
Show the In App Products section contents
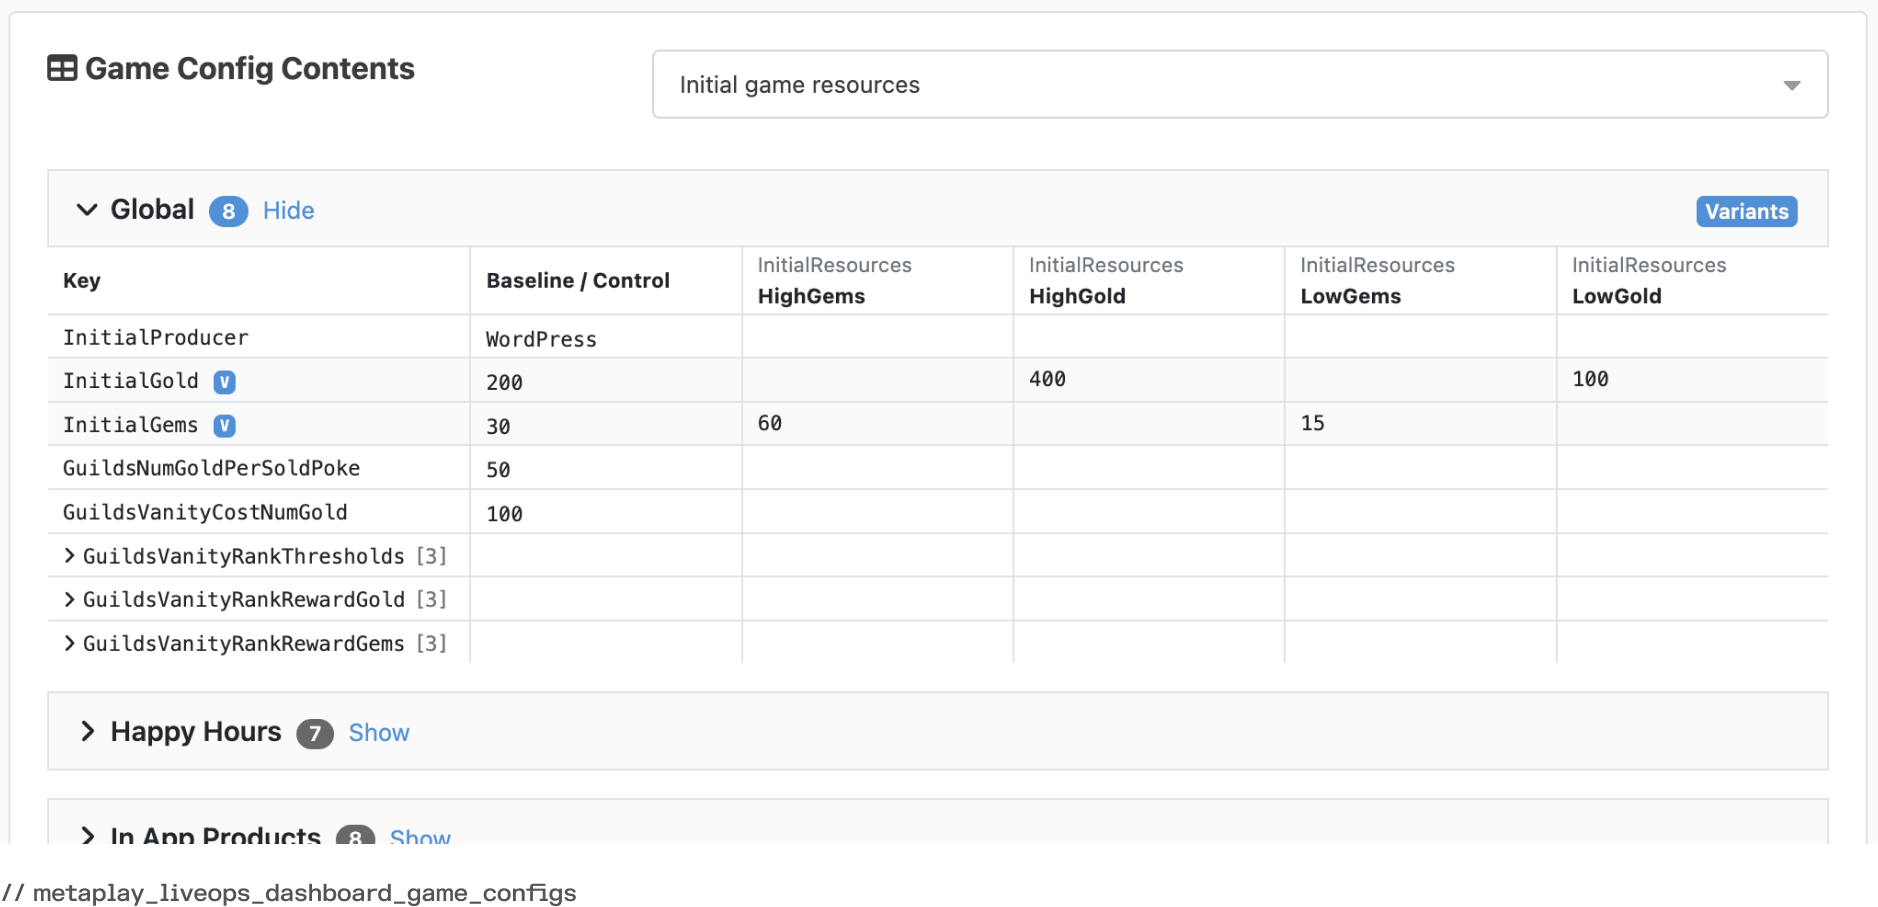(419, 838)
